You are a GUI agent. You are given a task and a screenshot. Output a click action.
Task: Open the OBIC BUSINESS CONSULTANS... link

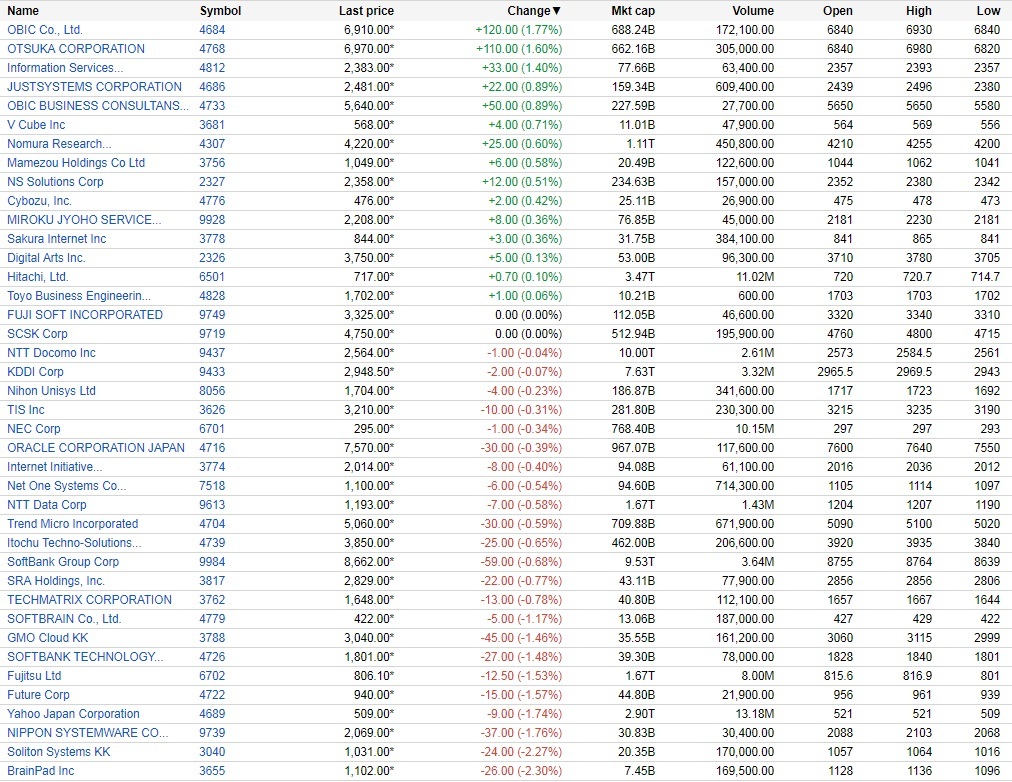[98, 106]
